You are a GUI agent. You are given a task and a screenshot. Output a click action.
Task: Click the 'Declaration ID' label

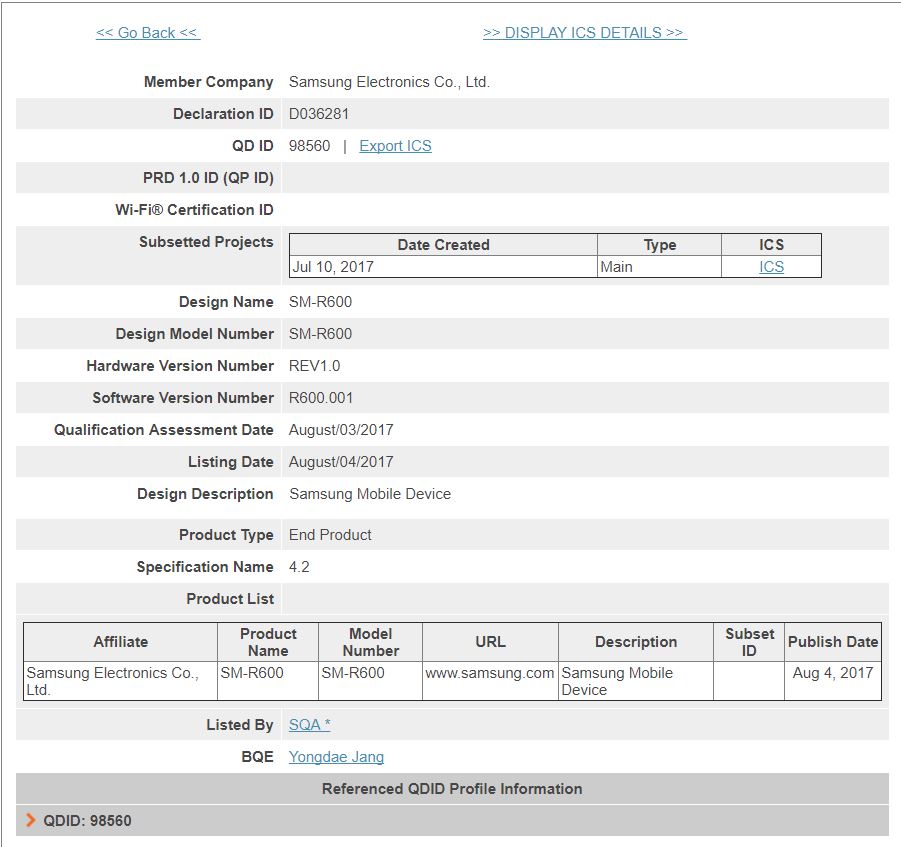point(224,114)
